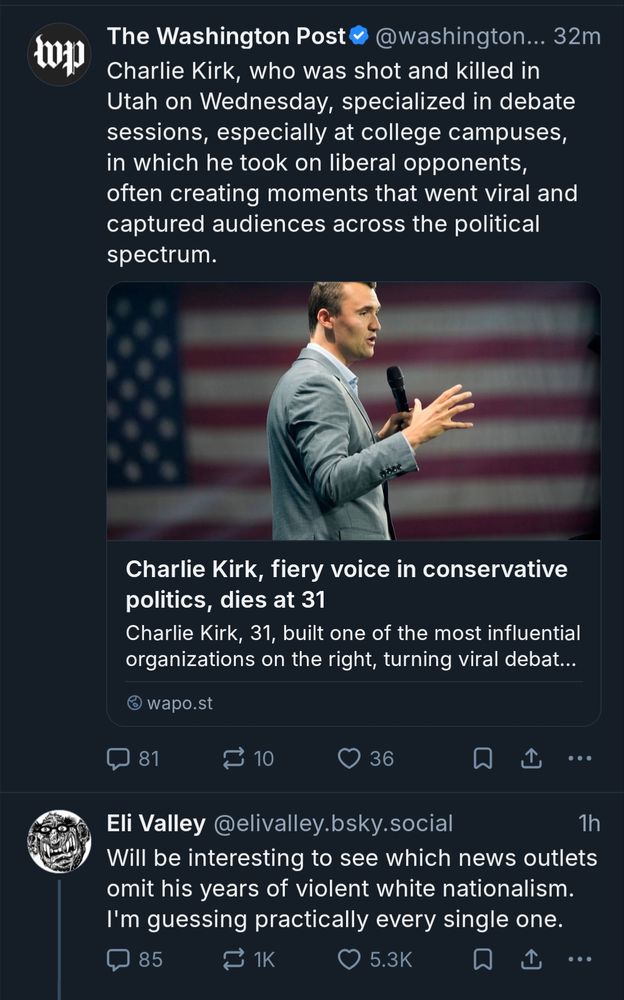Bookmark the Washington Post's post
Screen dimensions: 624x1000
[x=483, y=758]
